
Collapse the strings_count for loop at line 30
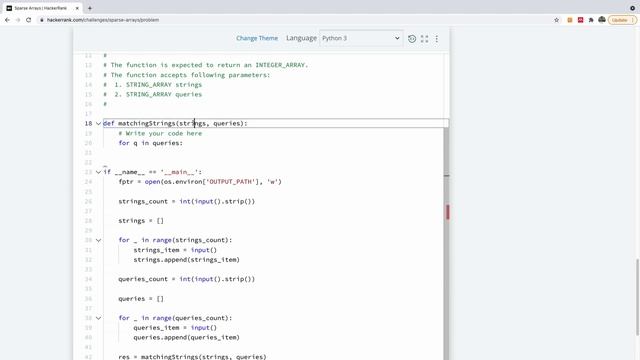click(x=98, y=240)
